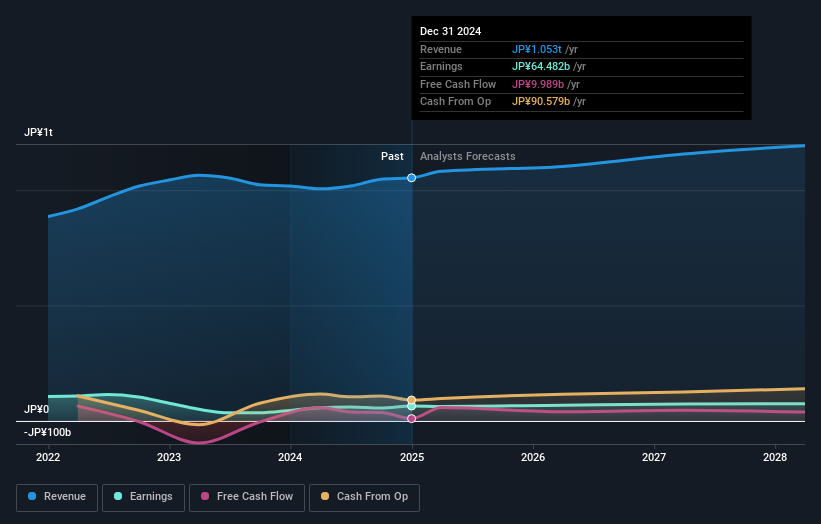Select the 2026 x-axis label
The width and height of the screenshot is (821, 524).
click(x=533, y=458)
